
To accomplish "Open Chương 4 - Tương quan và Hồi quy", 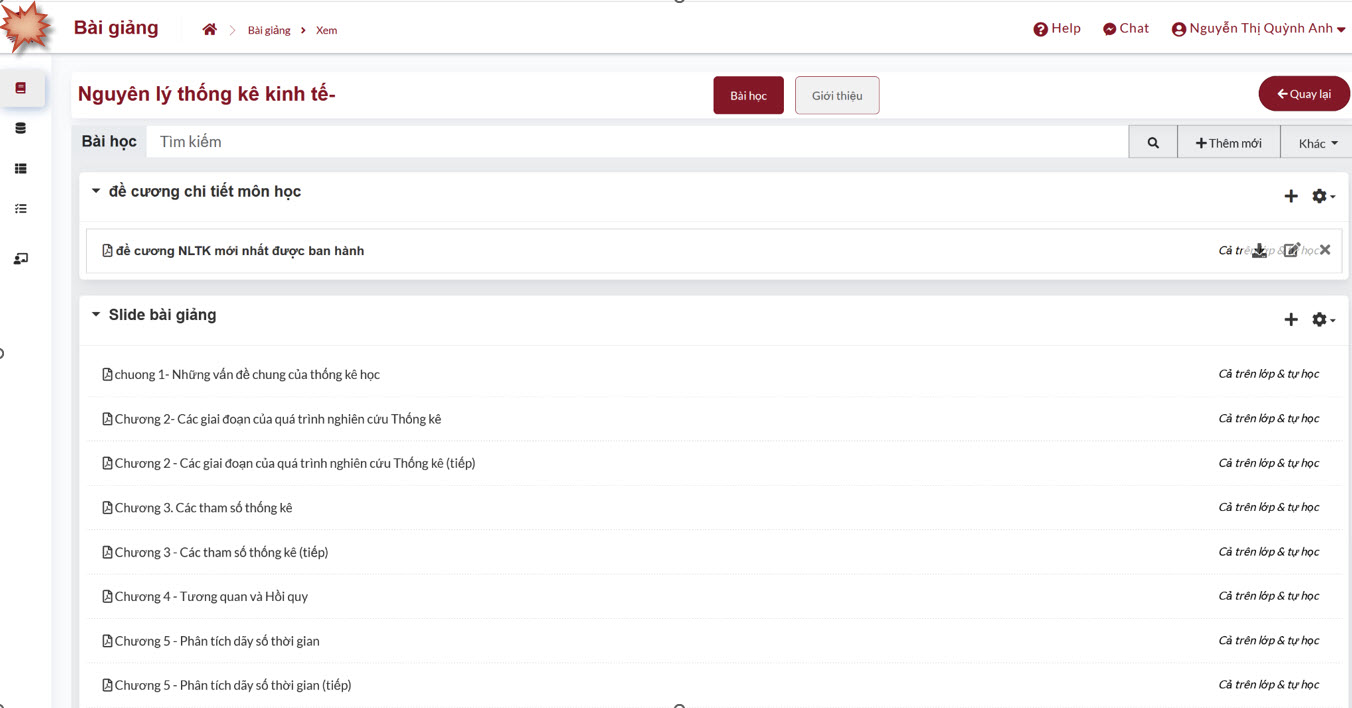I will [x=211, y=597].
